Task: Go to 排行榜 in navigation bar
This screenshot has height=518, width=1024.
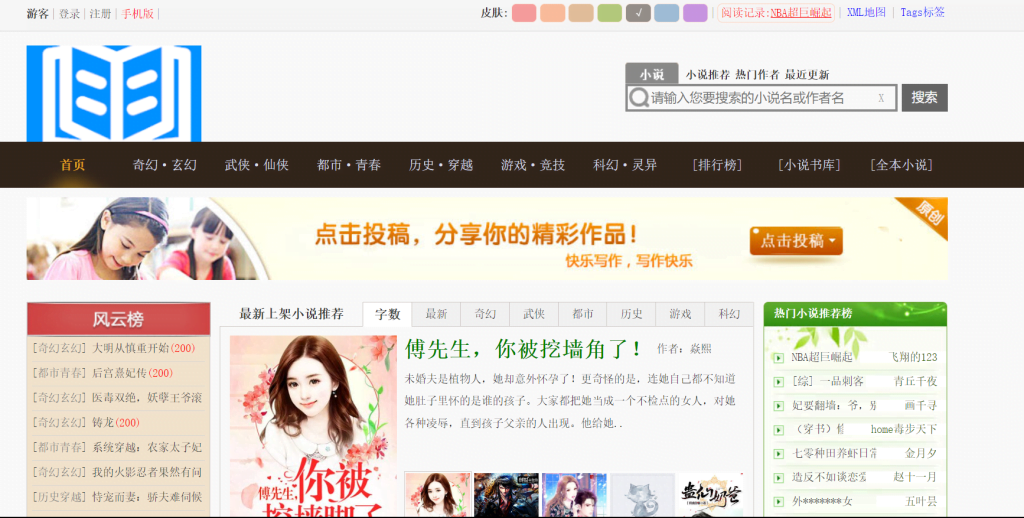Action: click(x=717, y=165)
